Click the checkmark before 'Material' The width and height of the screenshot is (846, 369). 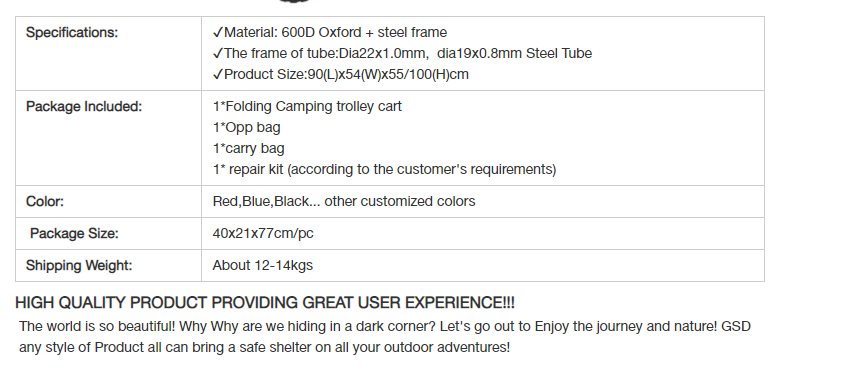click(x=218, y=33)
